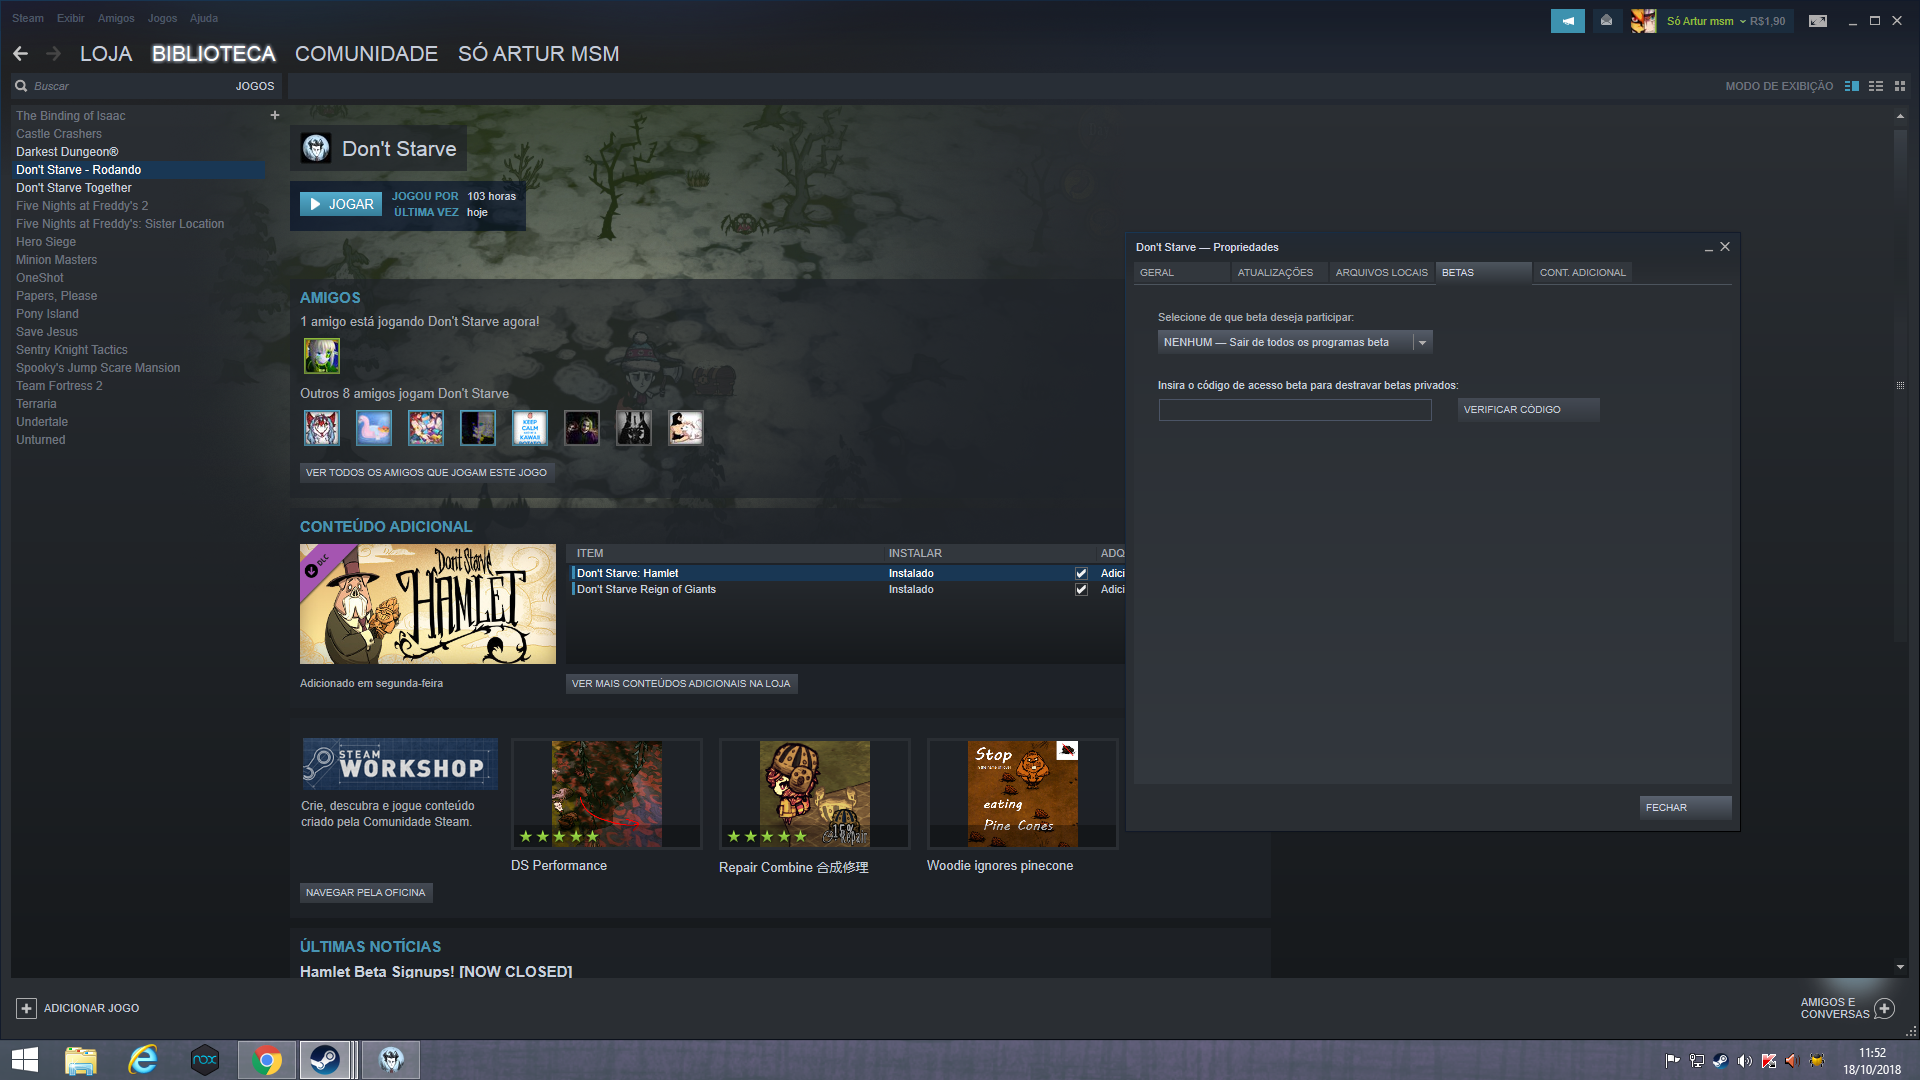The image size is (1920, 1080).
Task: Click the announcements megaphone icon
Action: coord(1567,21)
